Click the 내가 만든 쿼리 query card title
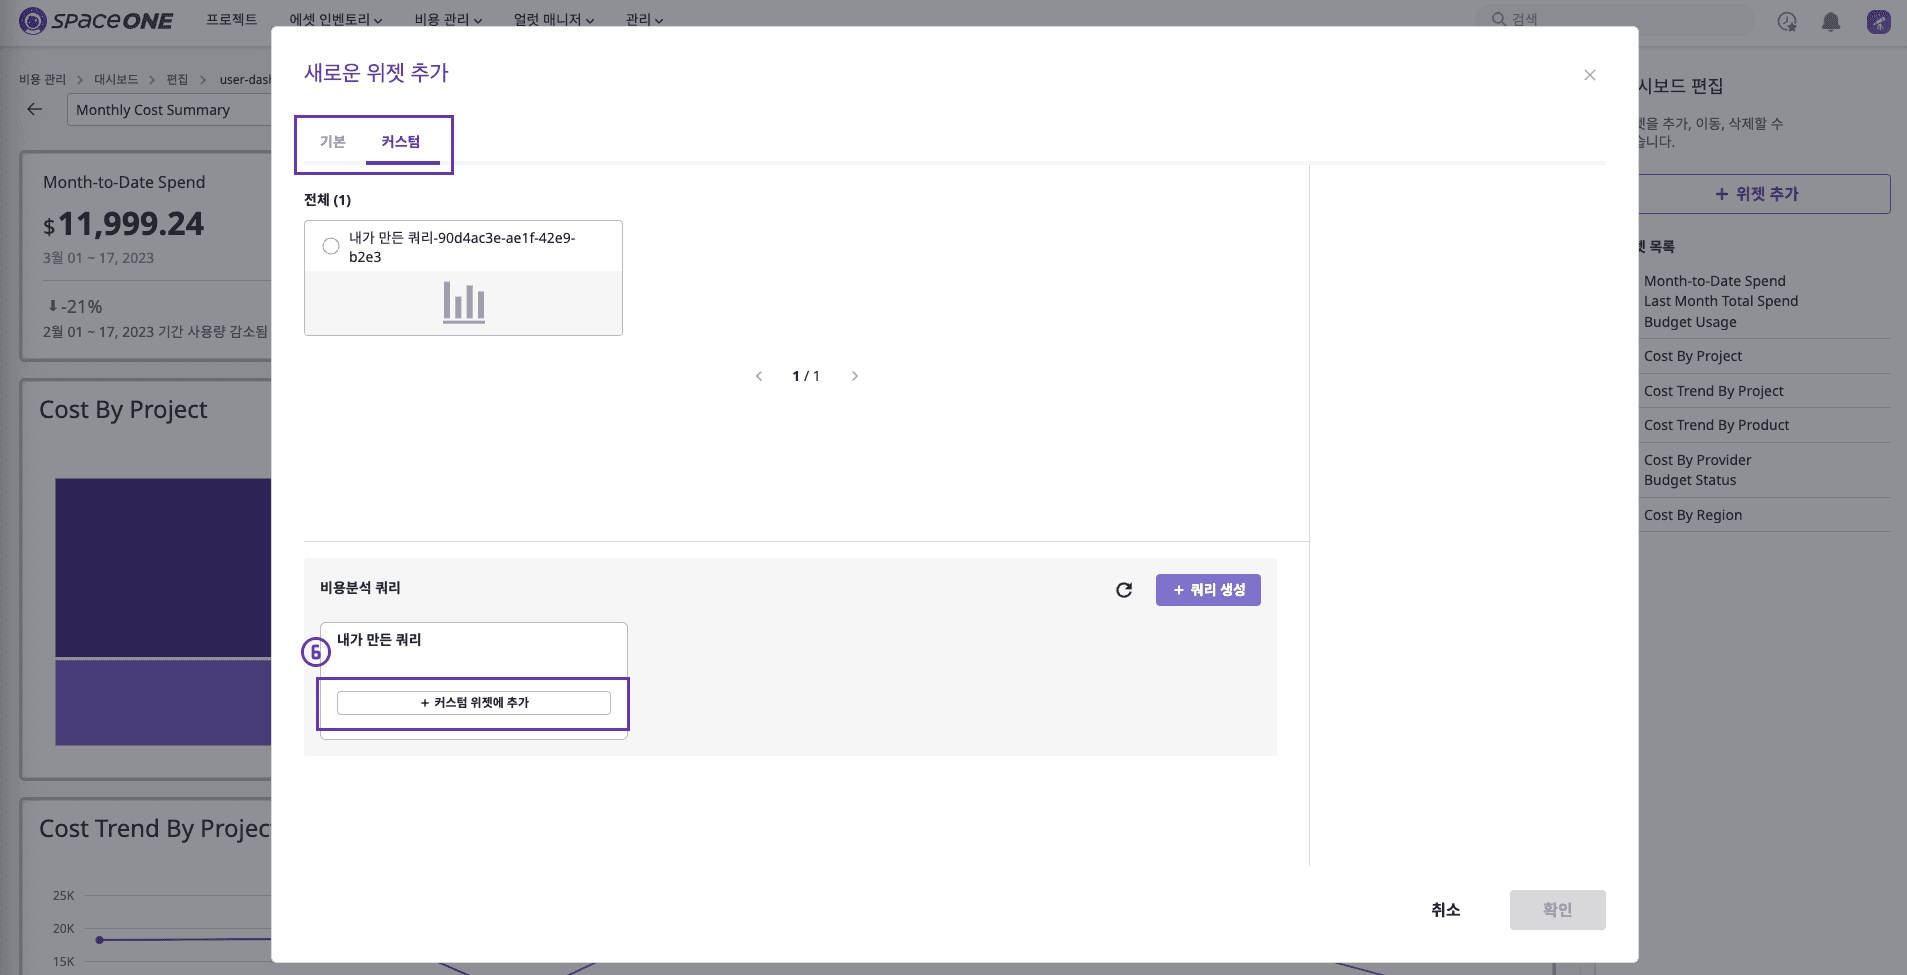 (x=379, y=640)
